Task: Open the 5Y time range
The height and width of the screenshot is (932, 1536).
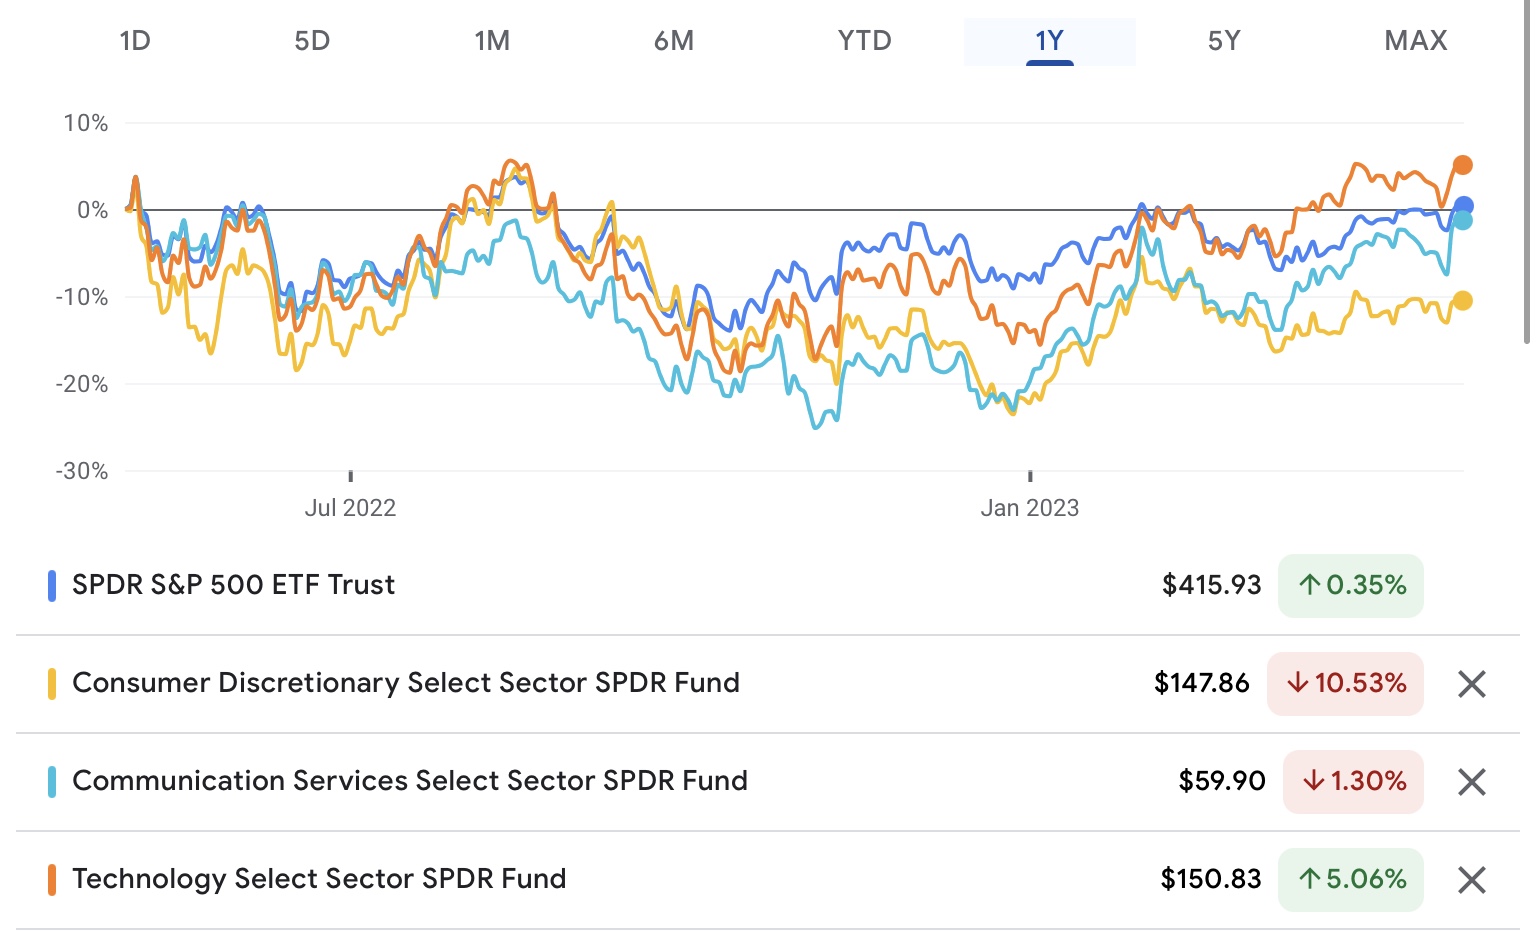Action: [x=1224, y=41]
